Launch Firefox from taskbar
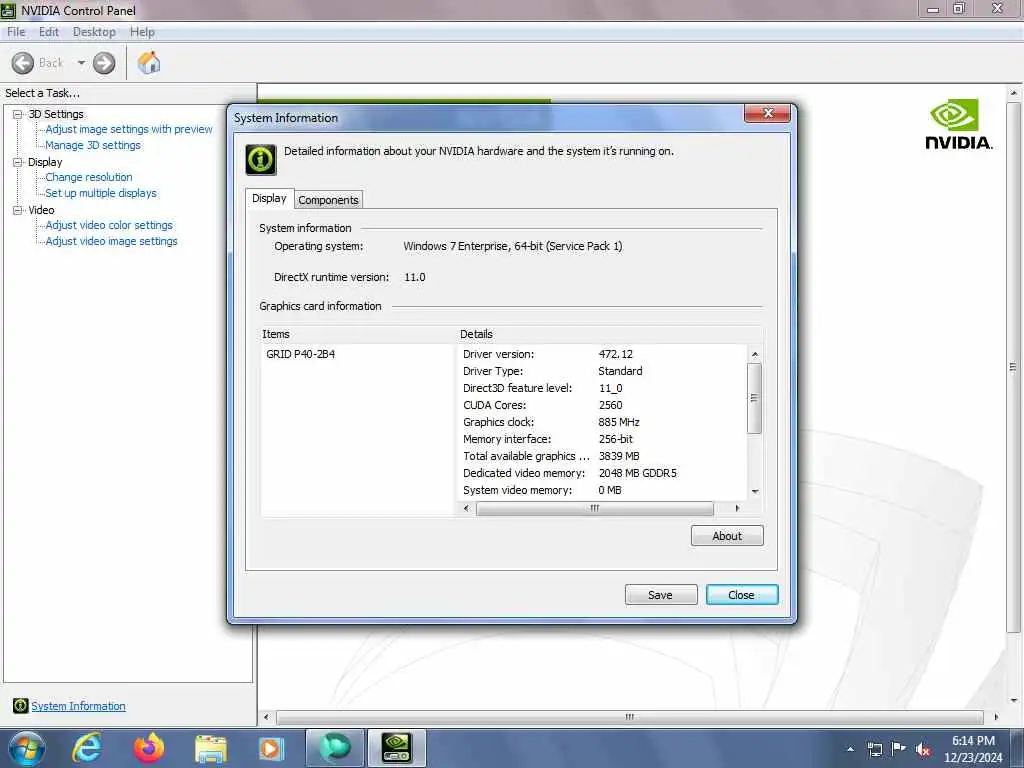1024x768 pixels. [x=149, y=748]
